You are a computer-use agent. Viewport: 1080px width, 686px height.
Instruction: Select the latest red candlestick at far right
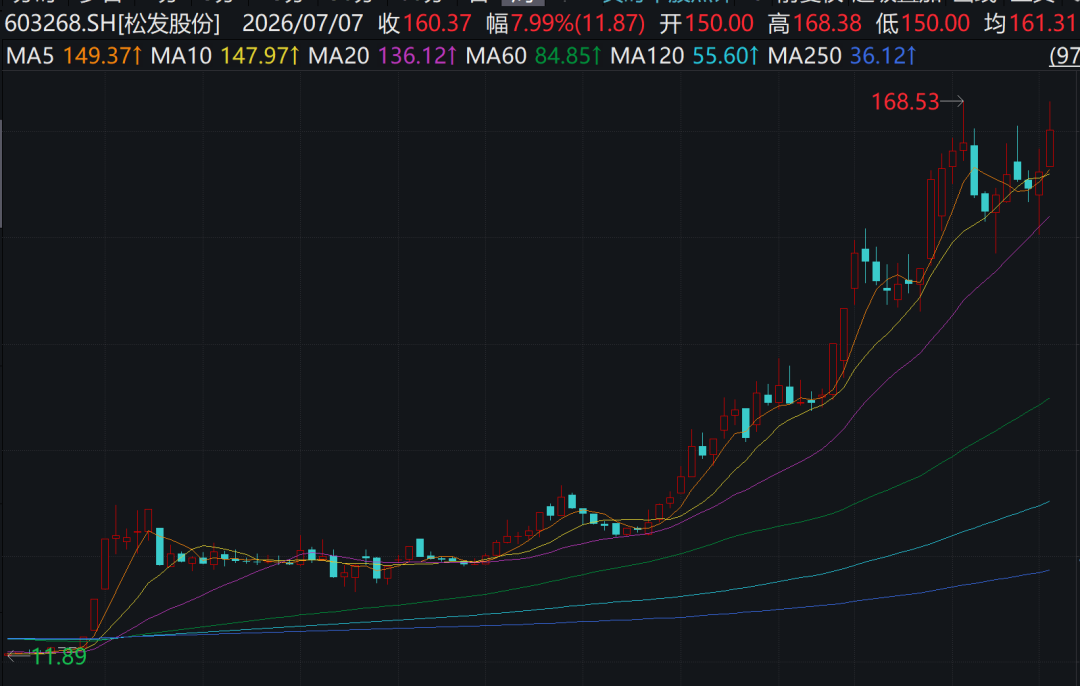tap(1050, 147)
